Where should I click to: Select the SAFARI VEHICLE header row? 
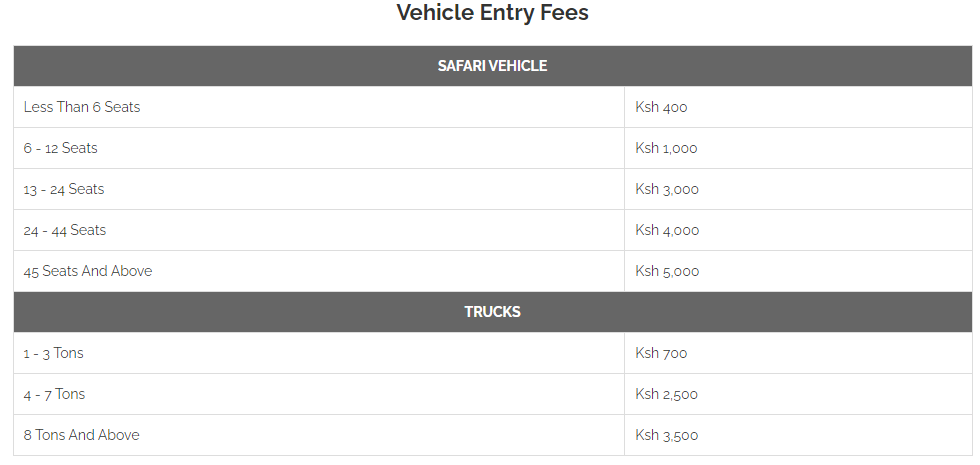492,66
